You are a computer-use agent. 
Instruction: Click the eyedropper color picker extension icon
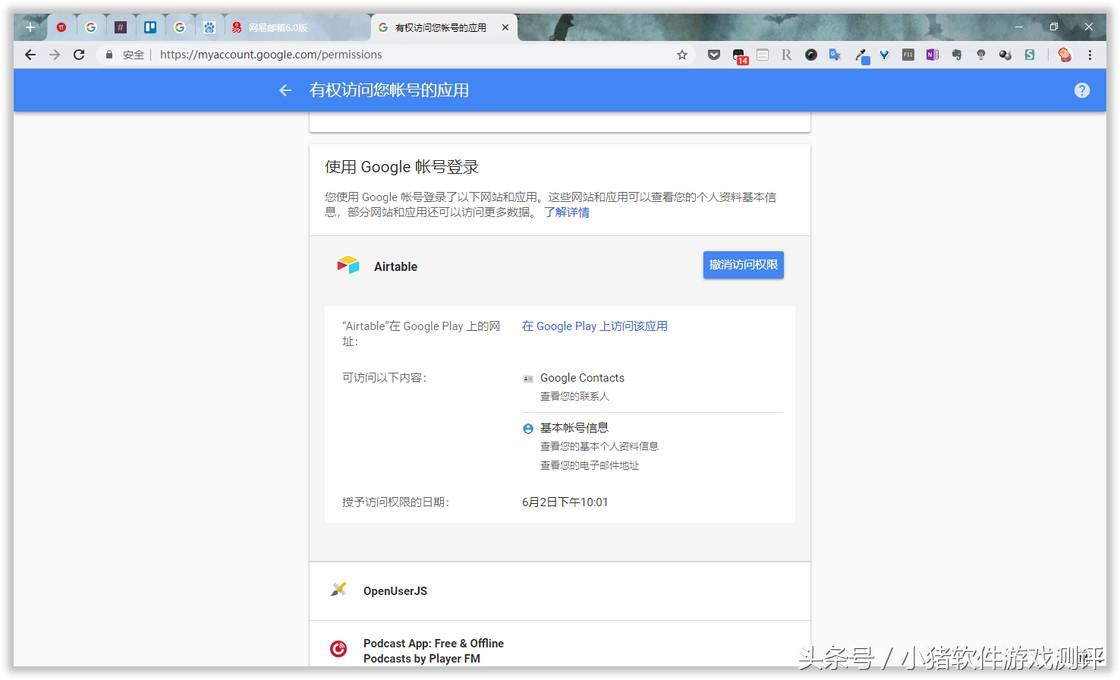click(x=860, y=55)
